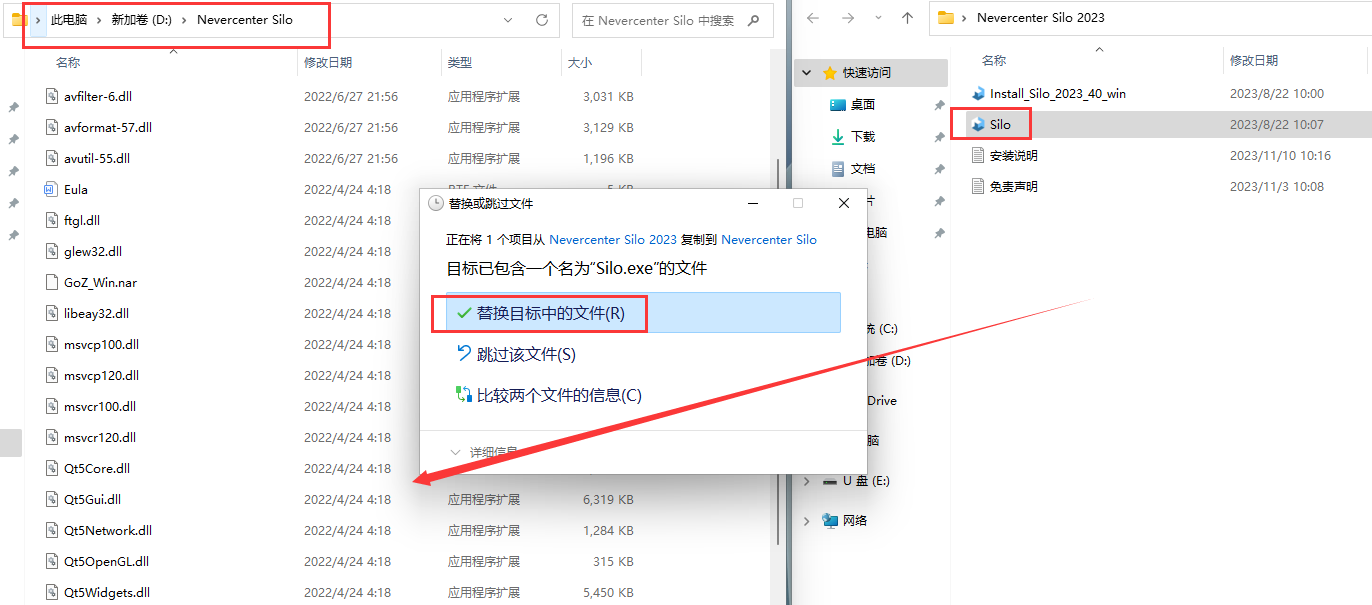Expand the 网络 network node

pos(807,520)
